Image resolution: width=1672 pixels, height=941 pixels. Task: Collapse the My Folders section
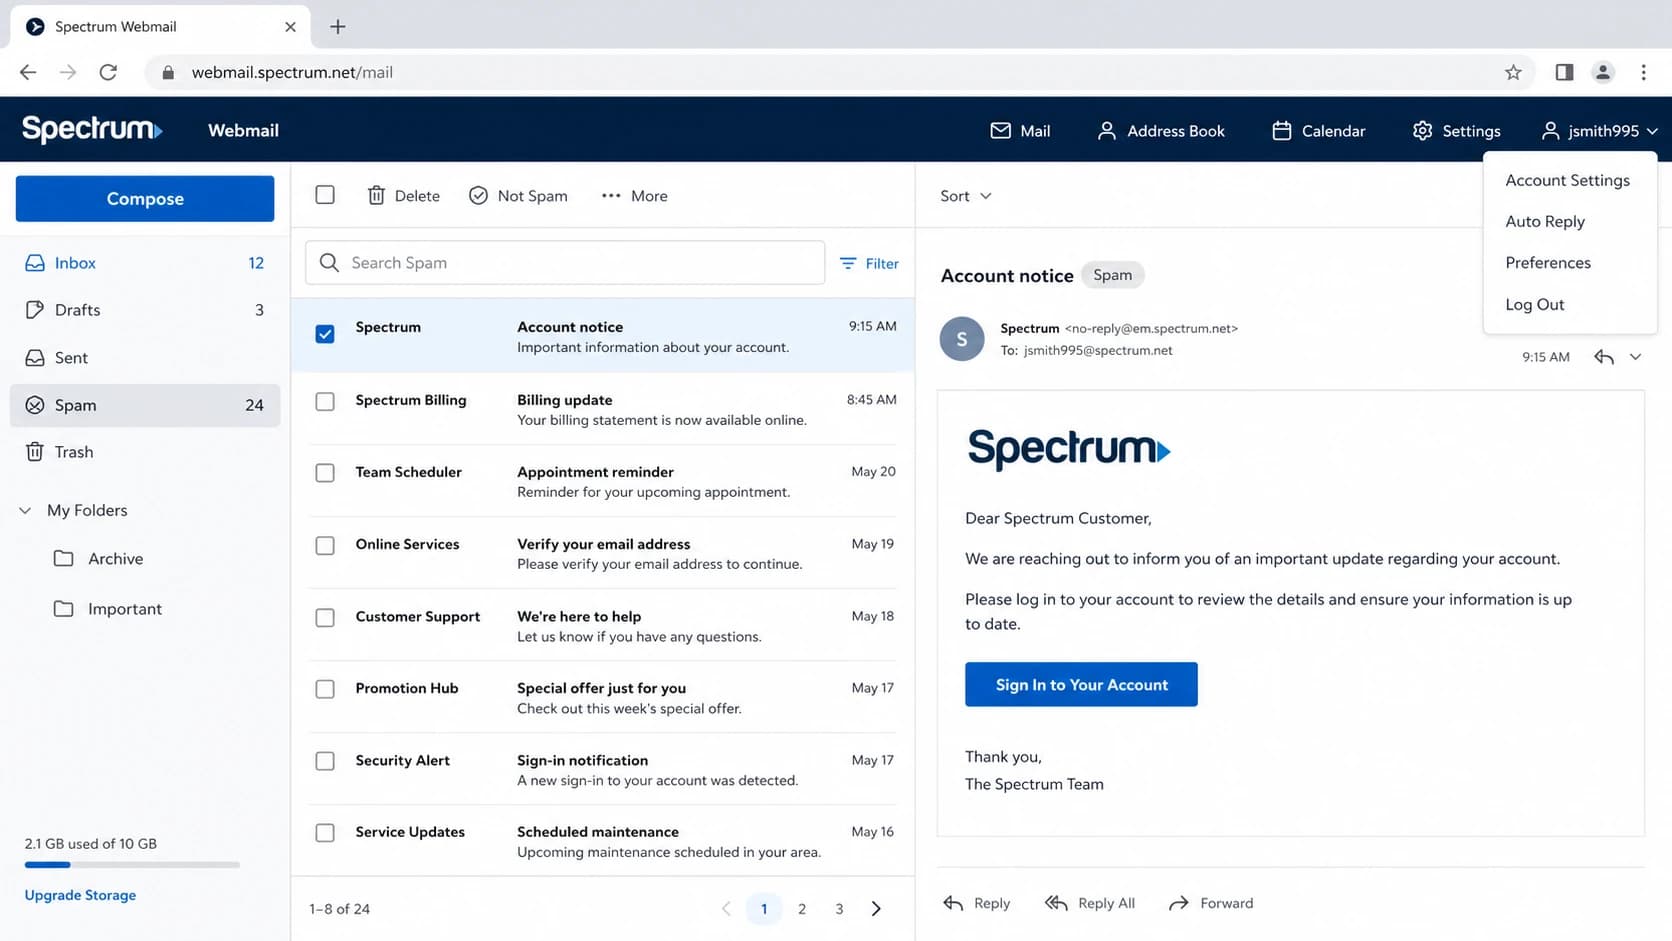[x=25, y=511]
